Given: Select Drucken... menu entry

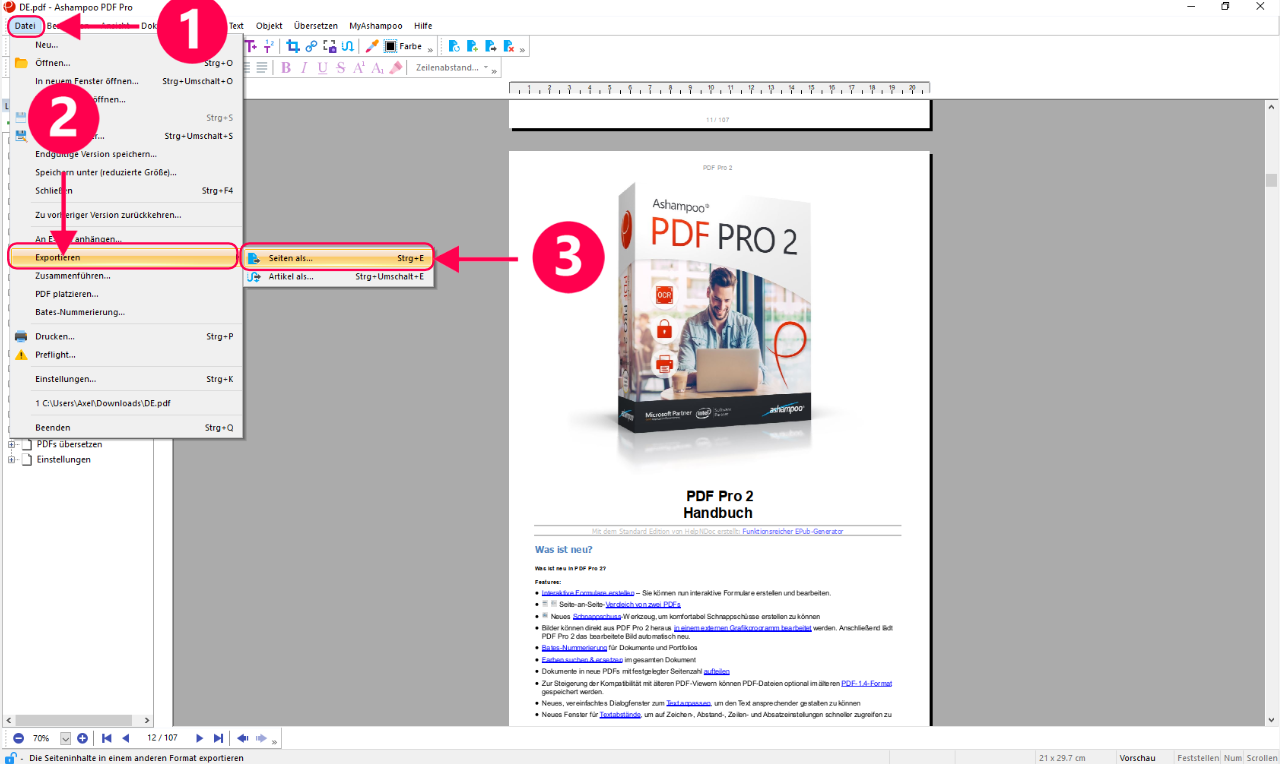Looking at the screenshot, I should pyautogui.click(x=125, y=337).
